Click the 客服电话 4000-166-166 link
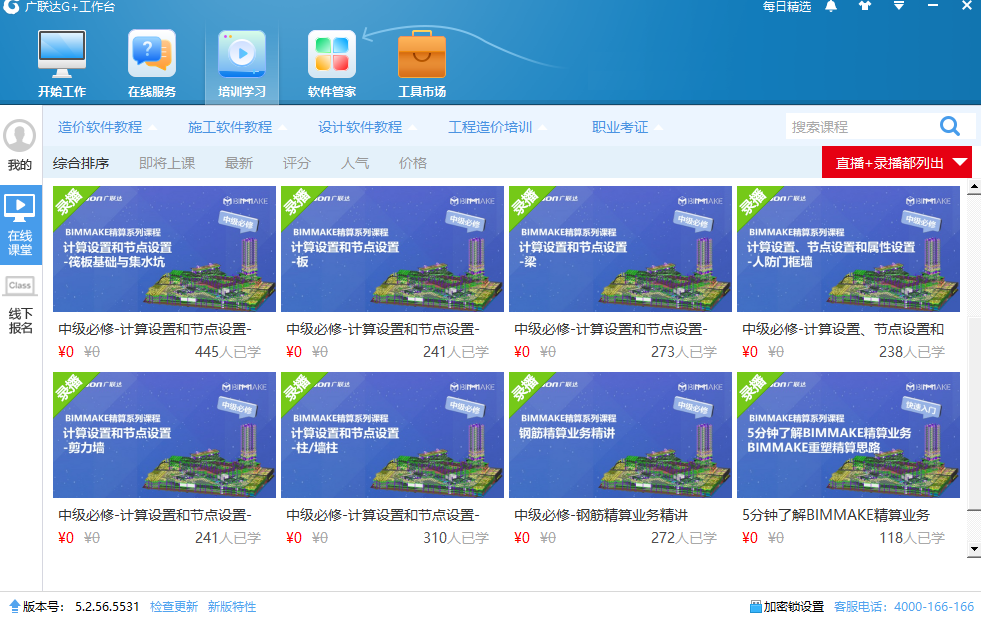This screenshot has width=981, height=619. (x=904, y=606)
